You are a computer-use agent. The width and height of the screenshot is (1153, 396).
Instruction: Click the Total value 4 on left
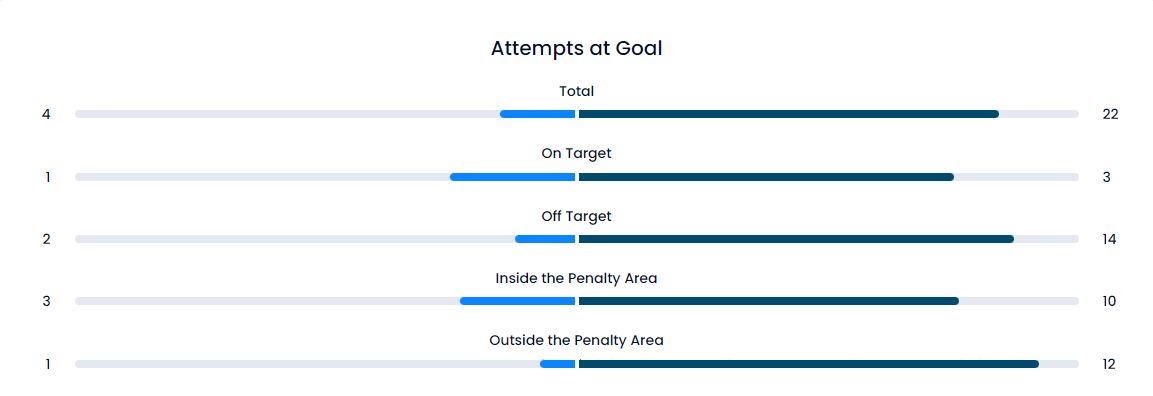click(46, 114)
